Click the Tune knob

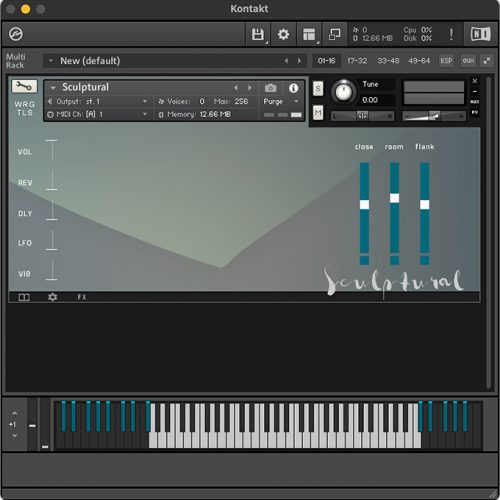[x=343, y=91]
